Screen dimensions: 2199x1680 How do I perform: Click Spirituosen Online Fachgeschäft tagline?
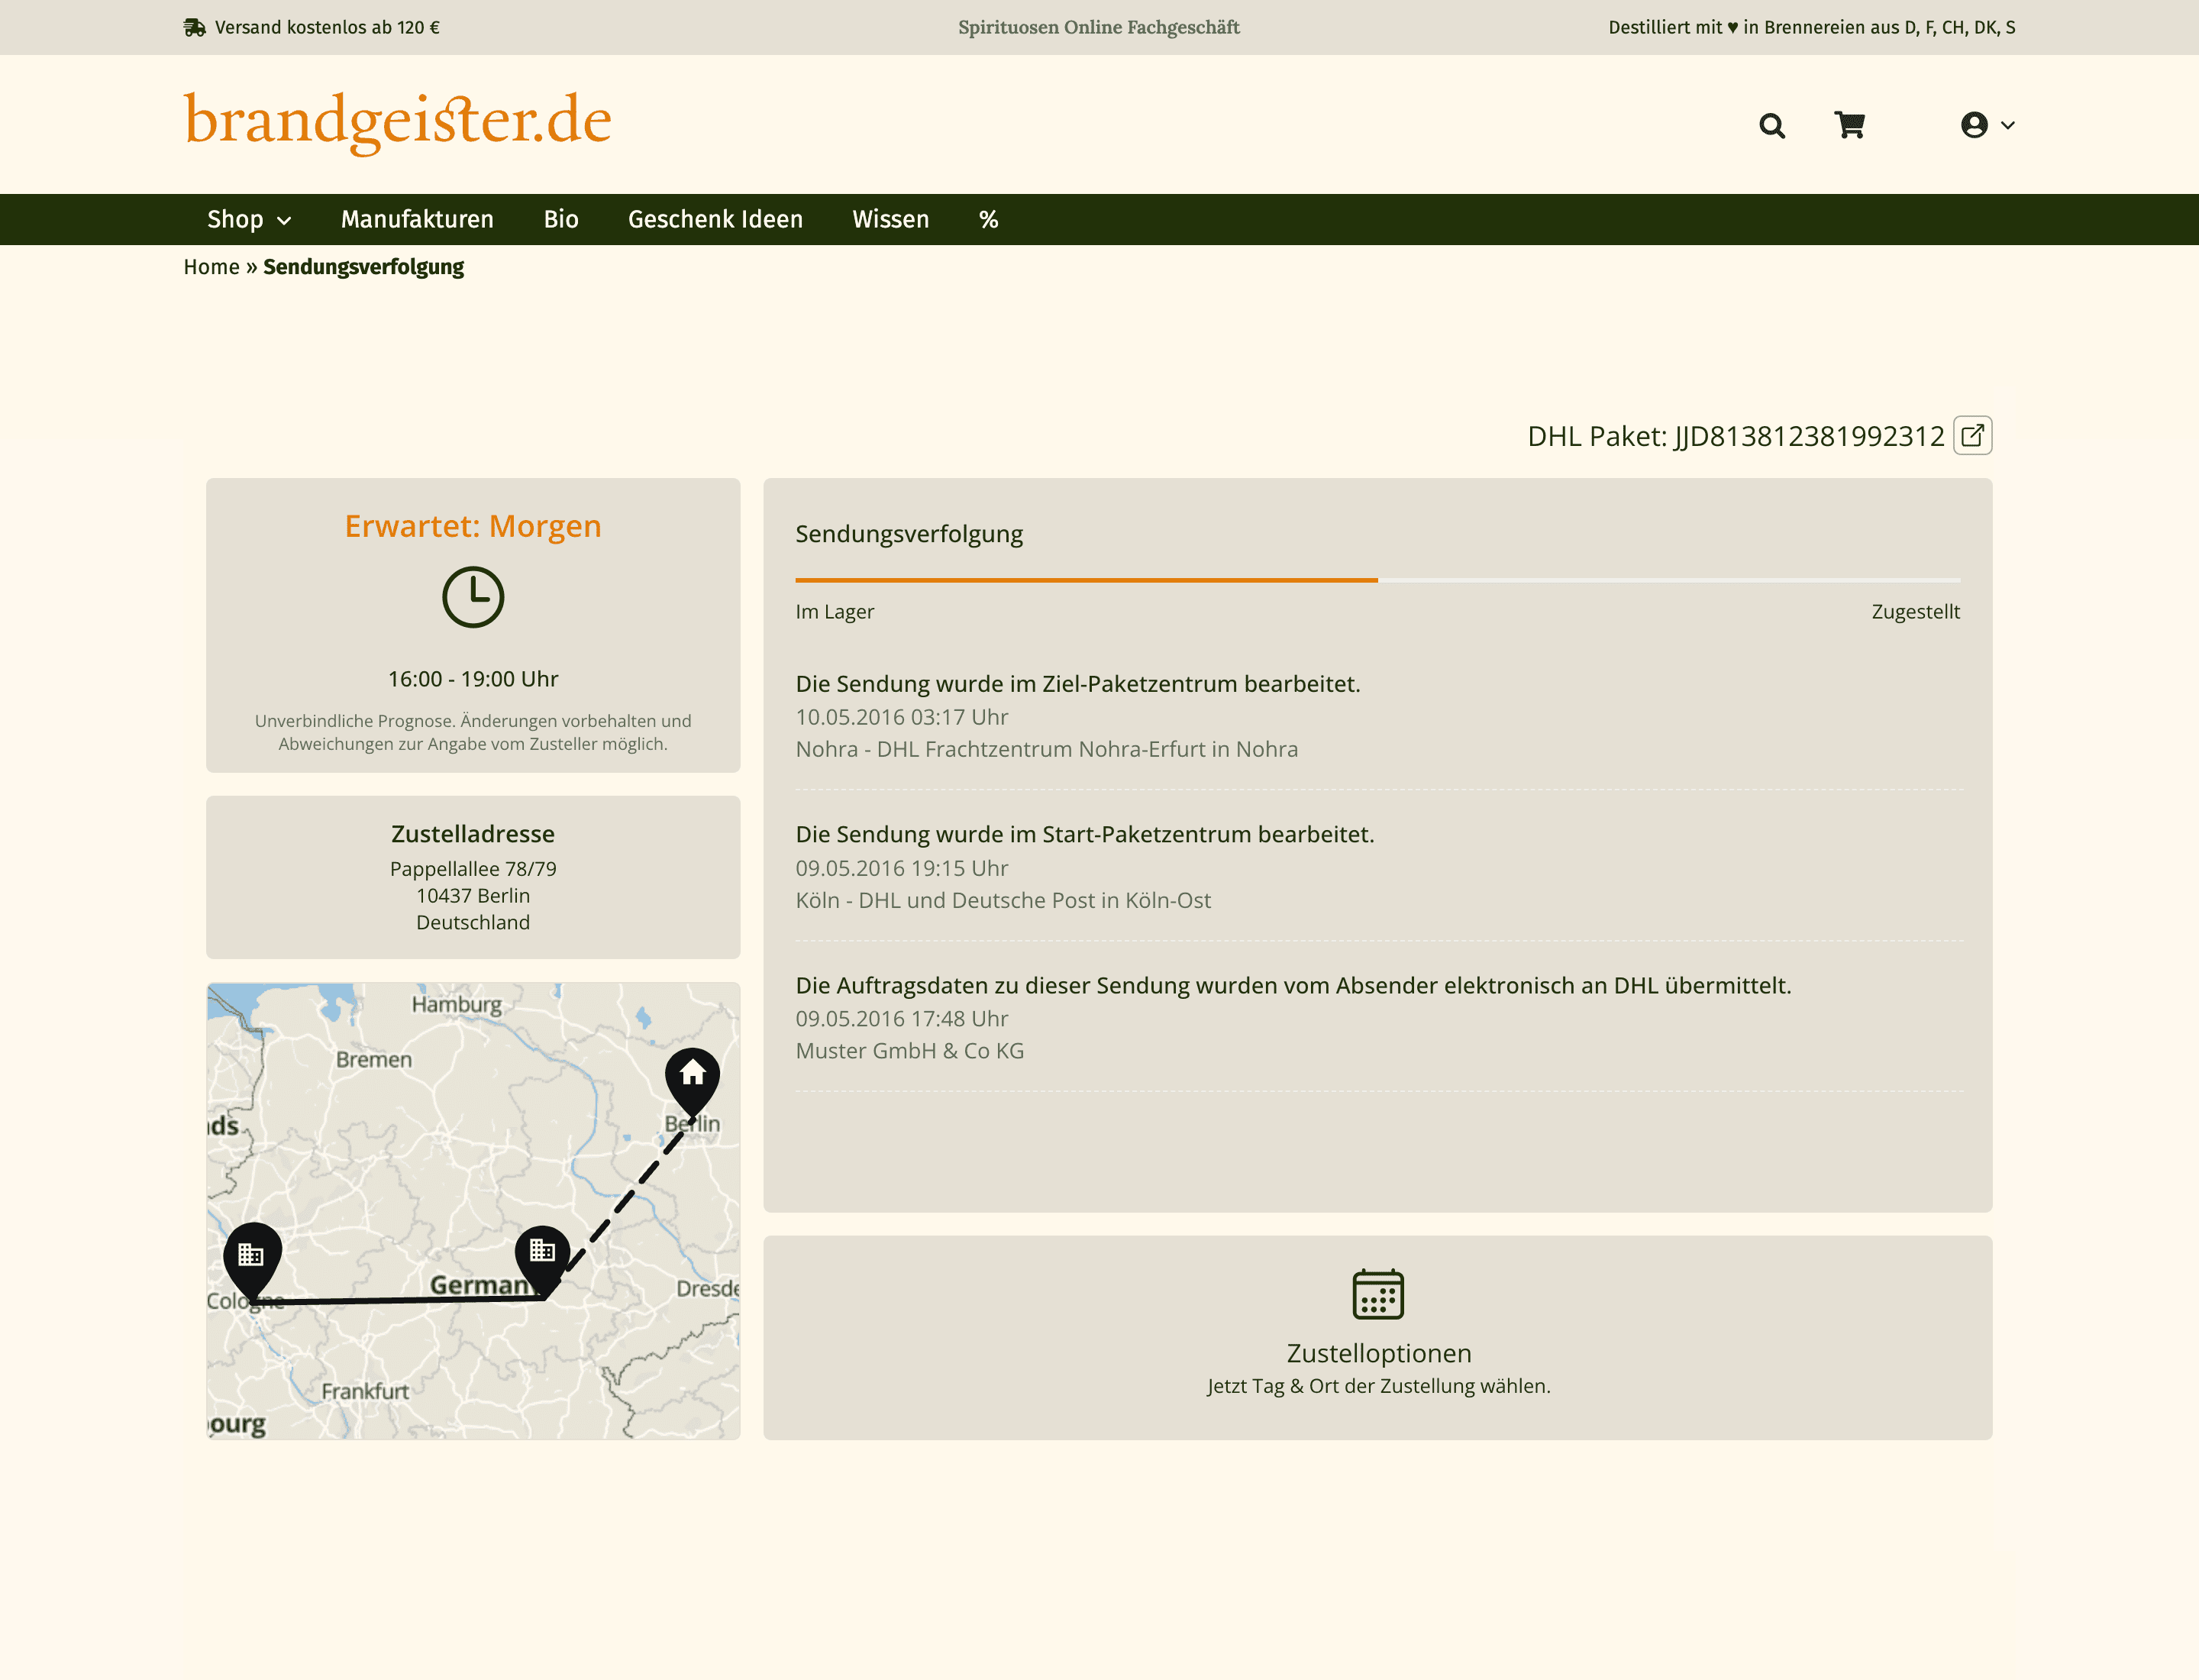(x=1098, y=27)
